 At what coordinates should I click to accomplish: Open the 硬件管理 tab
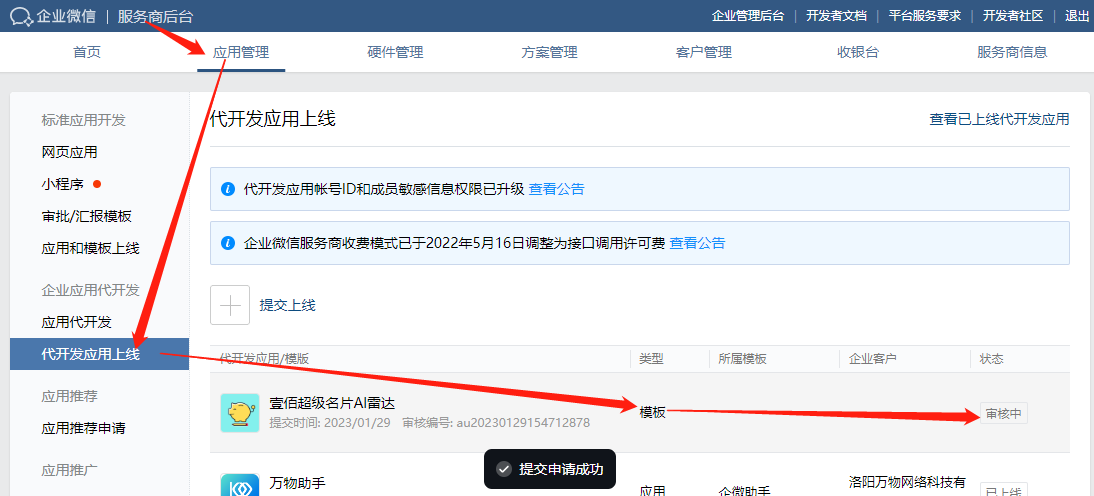[x=395, y=52]
